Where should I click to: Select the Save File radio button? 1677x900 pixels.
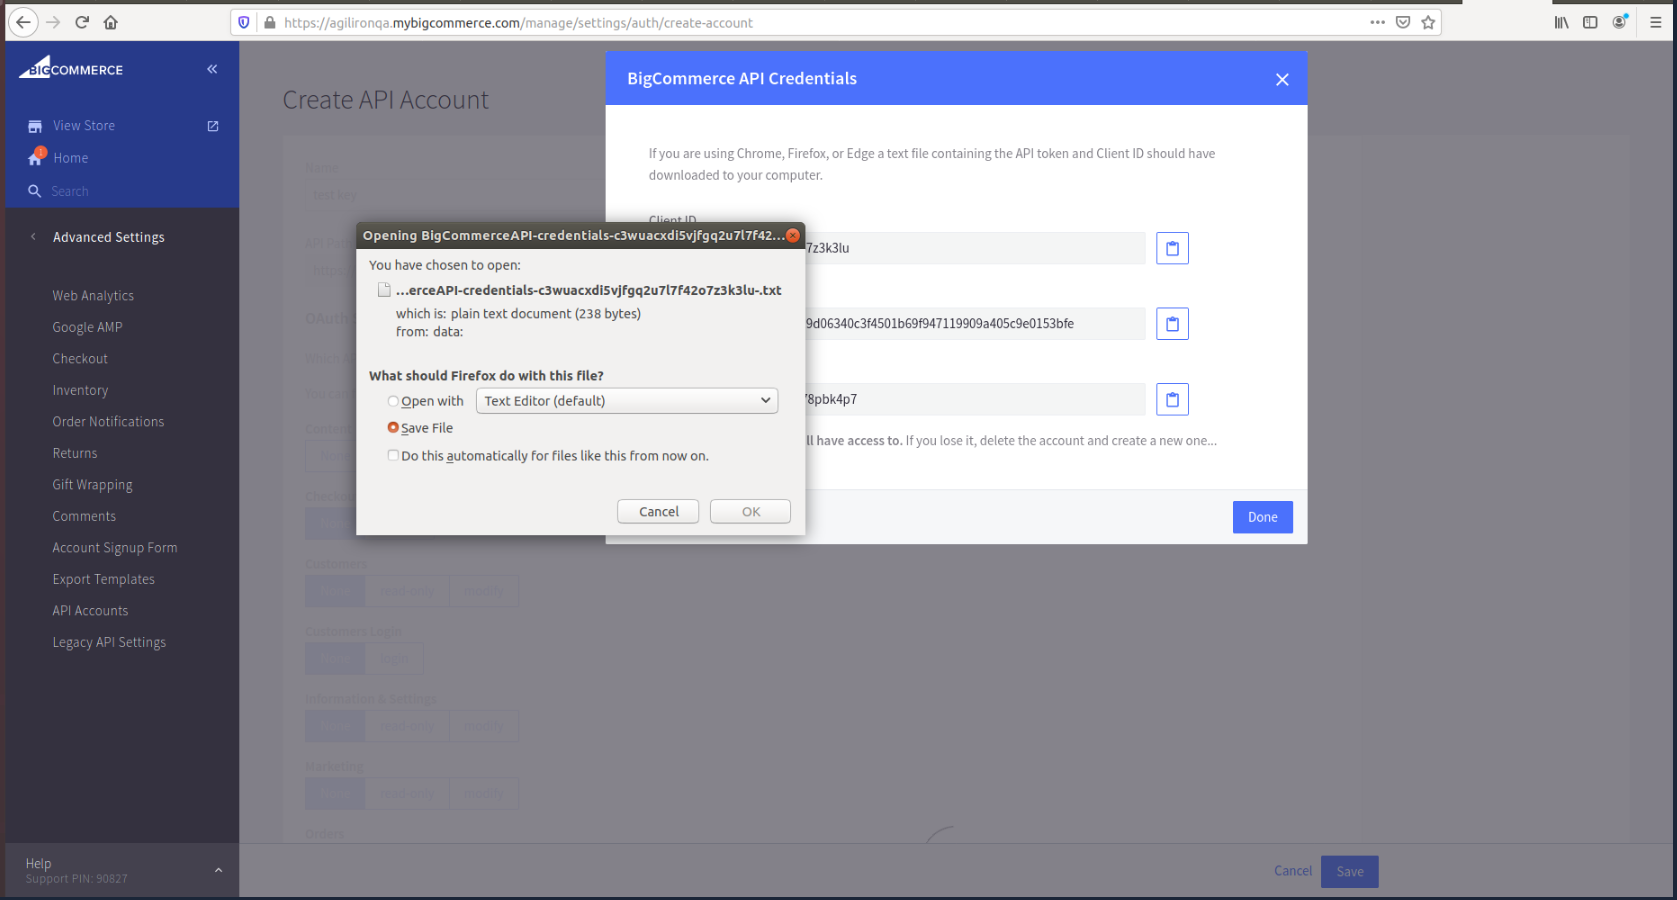[x=393, y=428]
